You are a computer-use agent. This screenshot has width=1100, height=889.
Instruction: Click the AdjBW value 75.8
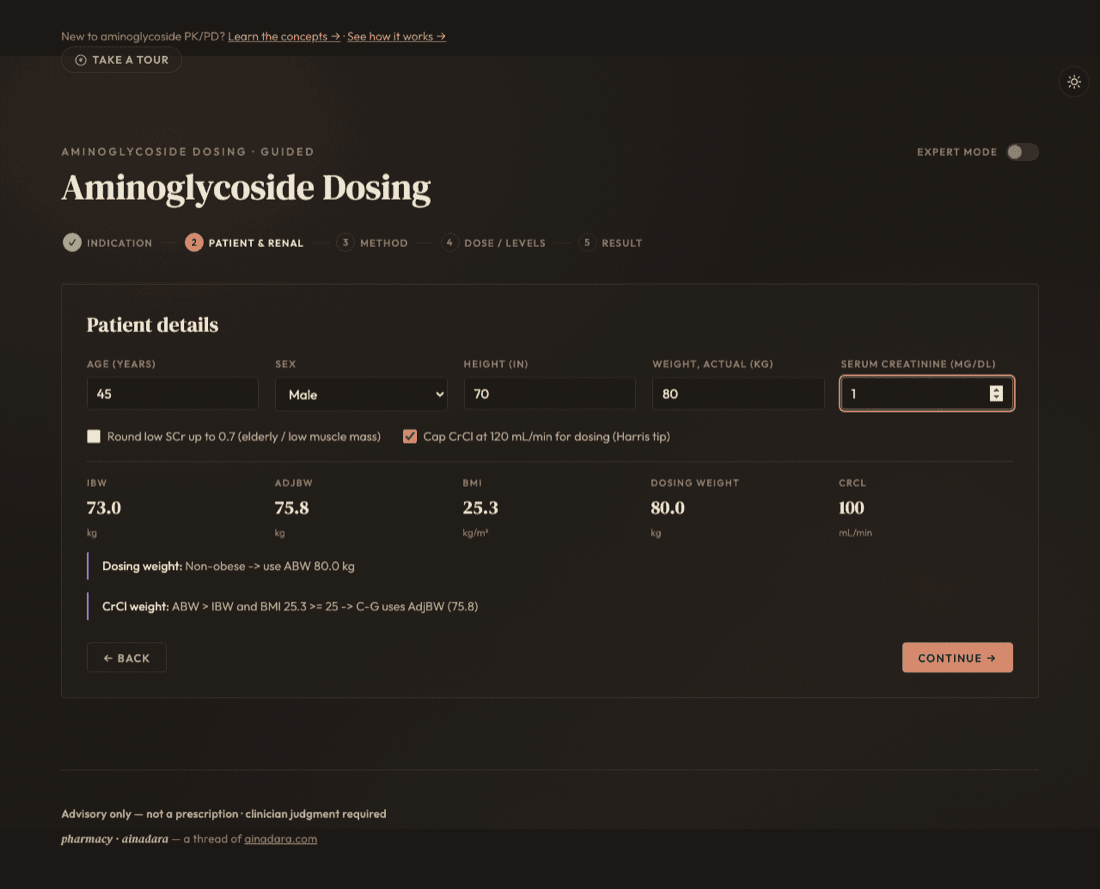pos(292,508)
